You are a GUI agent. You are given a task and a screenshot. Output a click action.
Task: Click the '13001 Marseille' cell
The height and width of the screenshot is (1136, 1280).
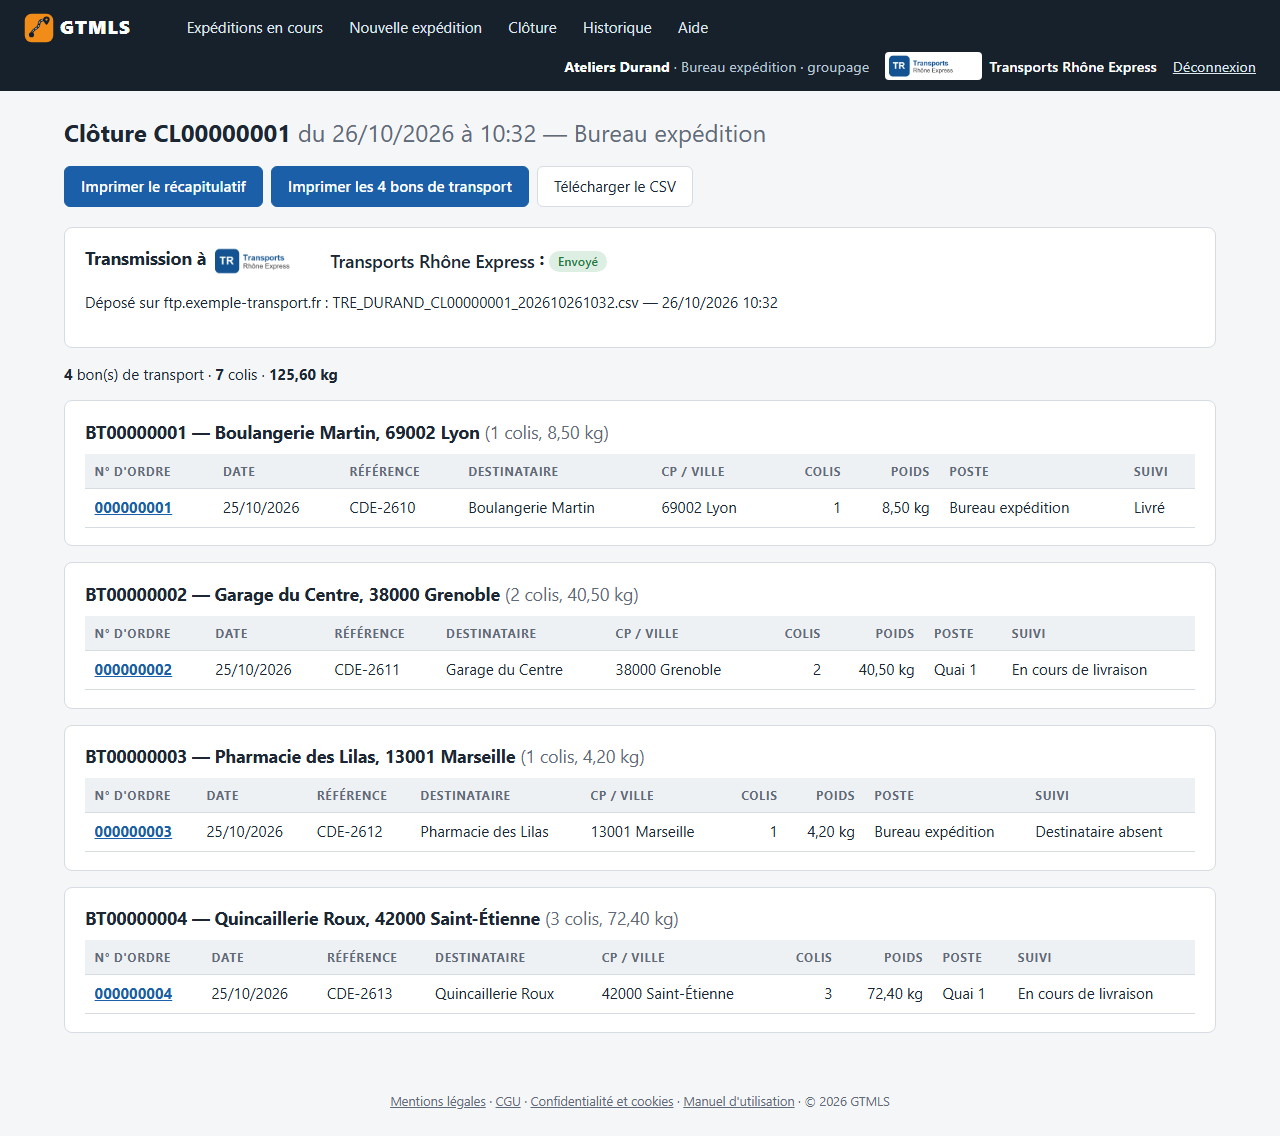[x=642, y=832]
